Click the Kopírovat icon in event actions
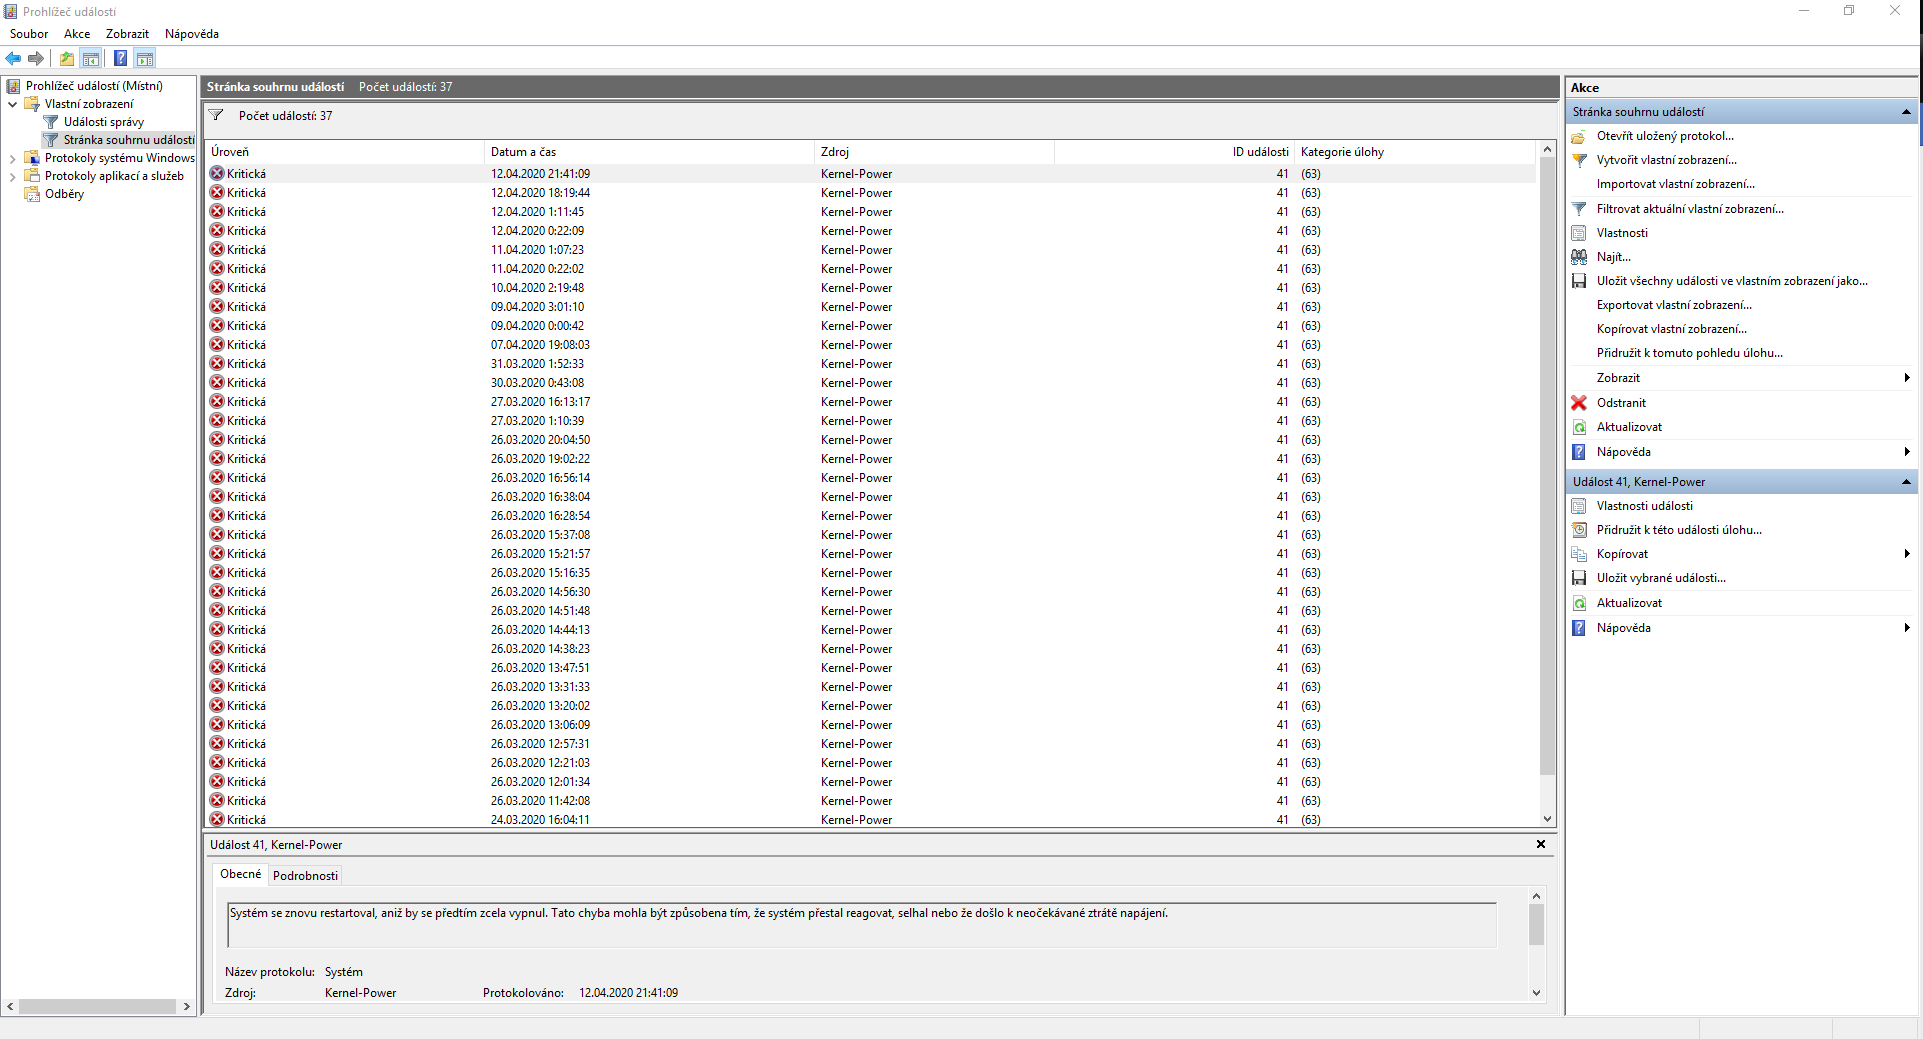Screen dimensions: 1923x1039 tap(1579, 554)
